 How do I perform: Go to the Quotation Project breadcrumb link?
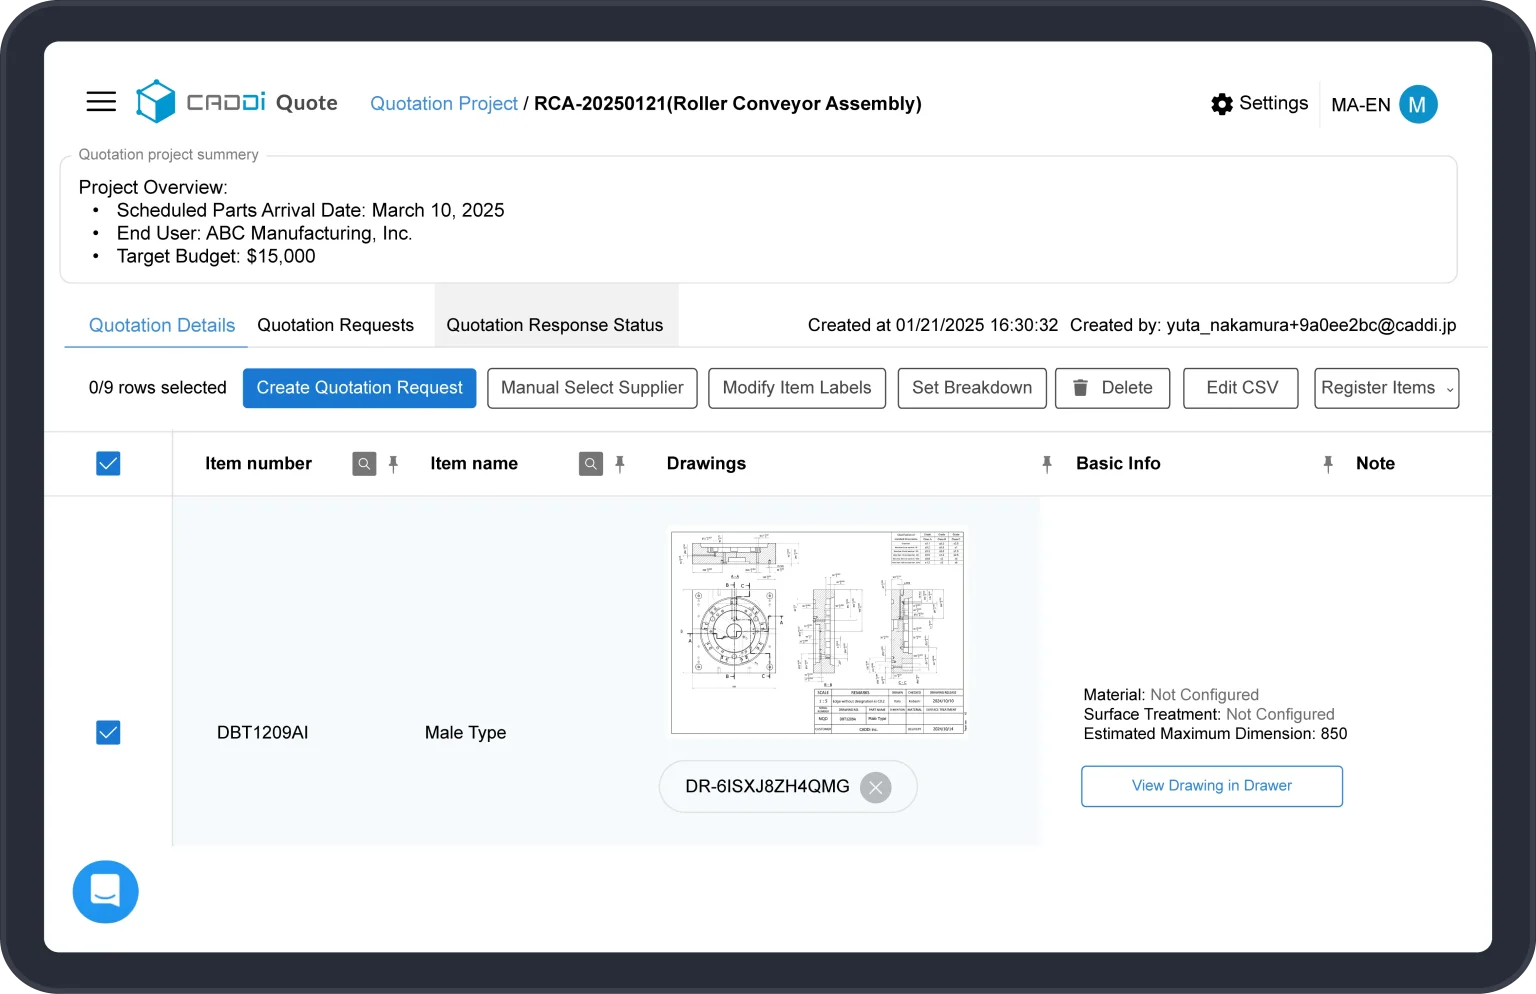point(444,104)
